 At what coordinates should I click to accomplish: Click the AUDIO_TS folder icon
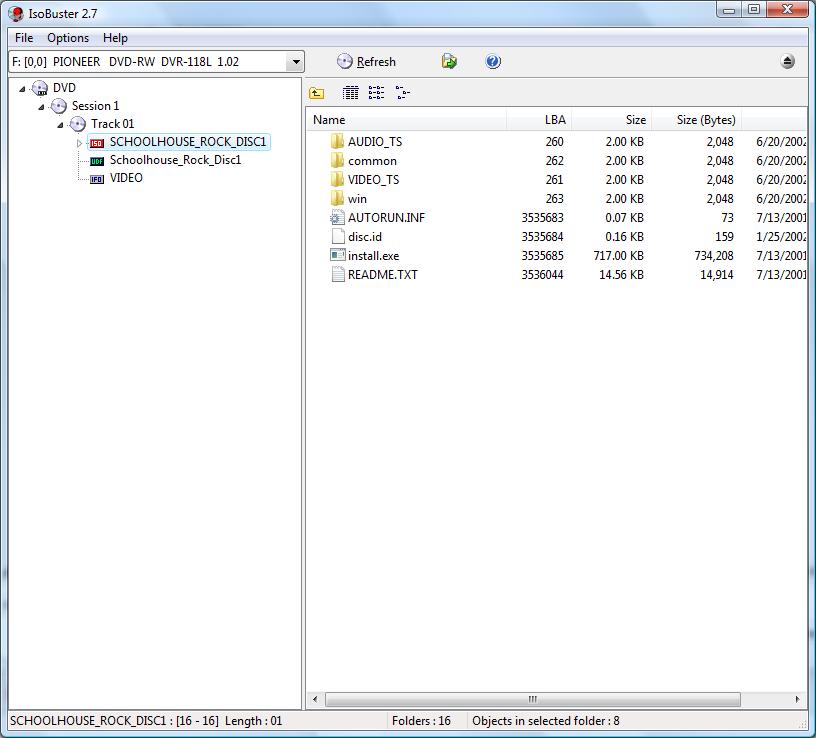[337, 141]
